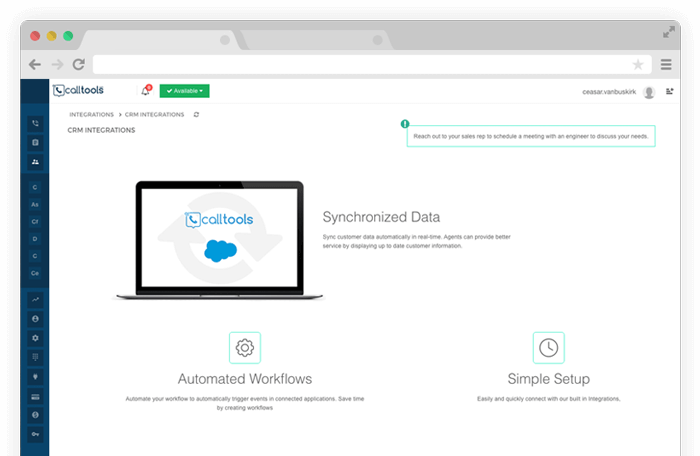Click the calltools logo in the header
This screenshot has height=456, width=700.
tap(78, 90)
